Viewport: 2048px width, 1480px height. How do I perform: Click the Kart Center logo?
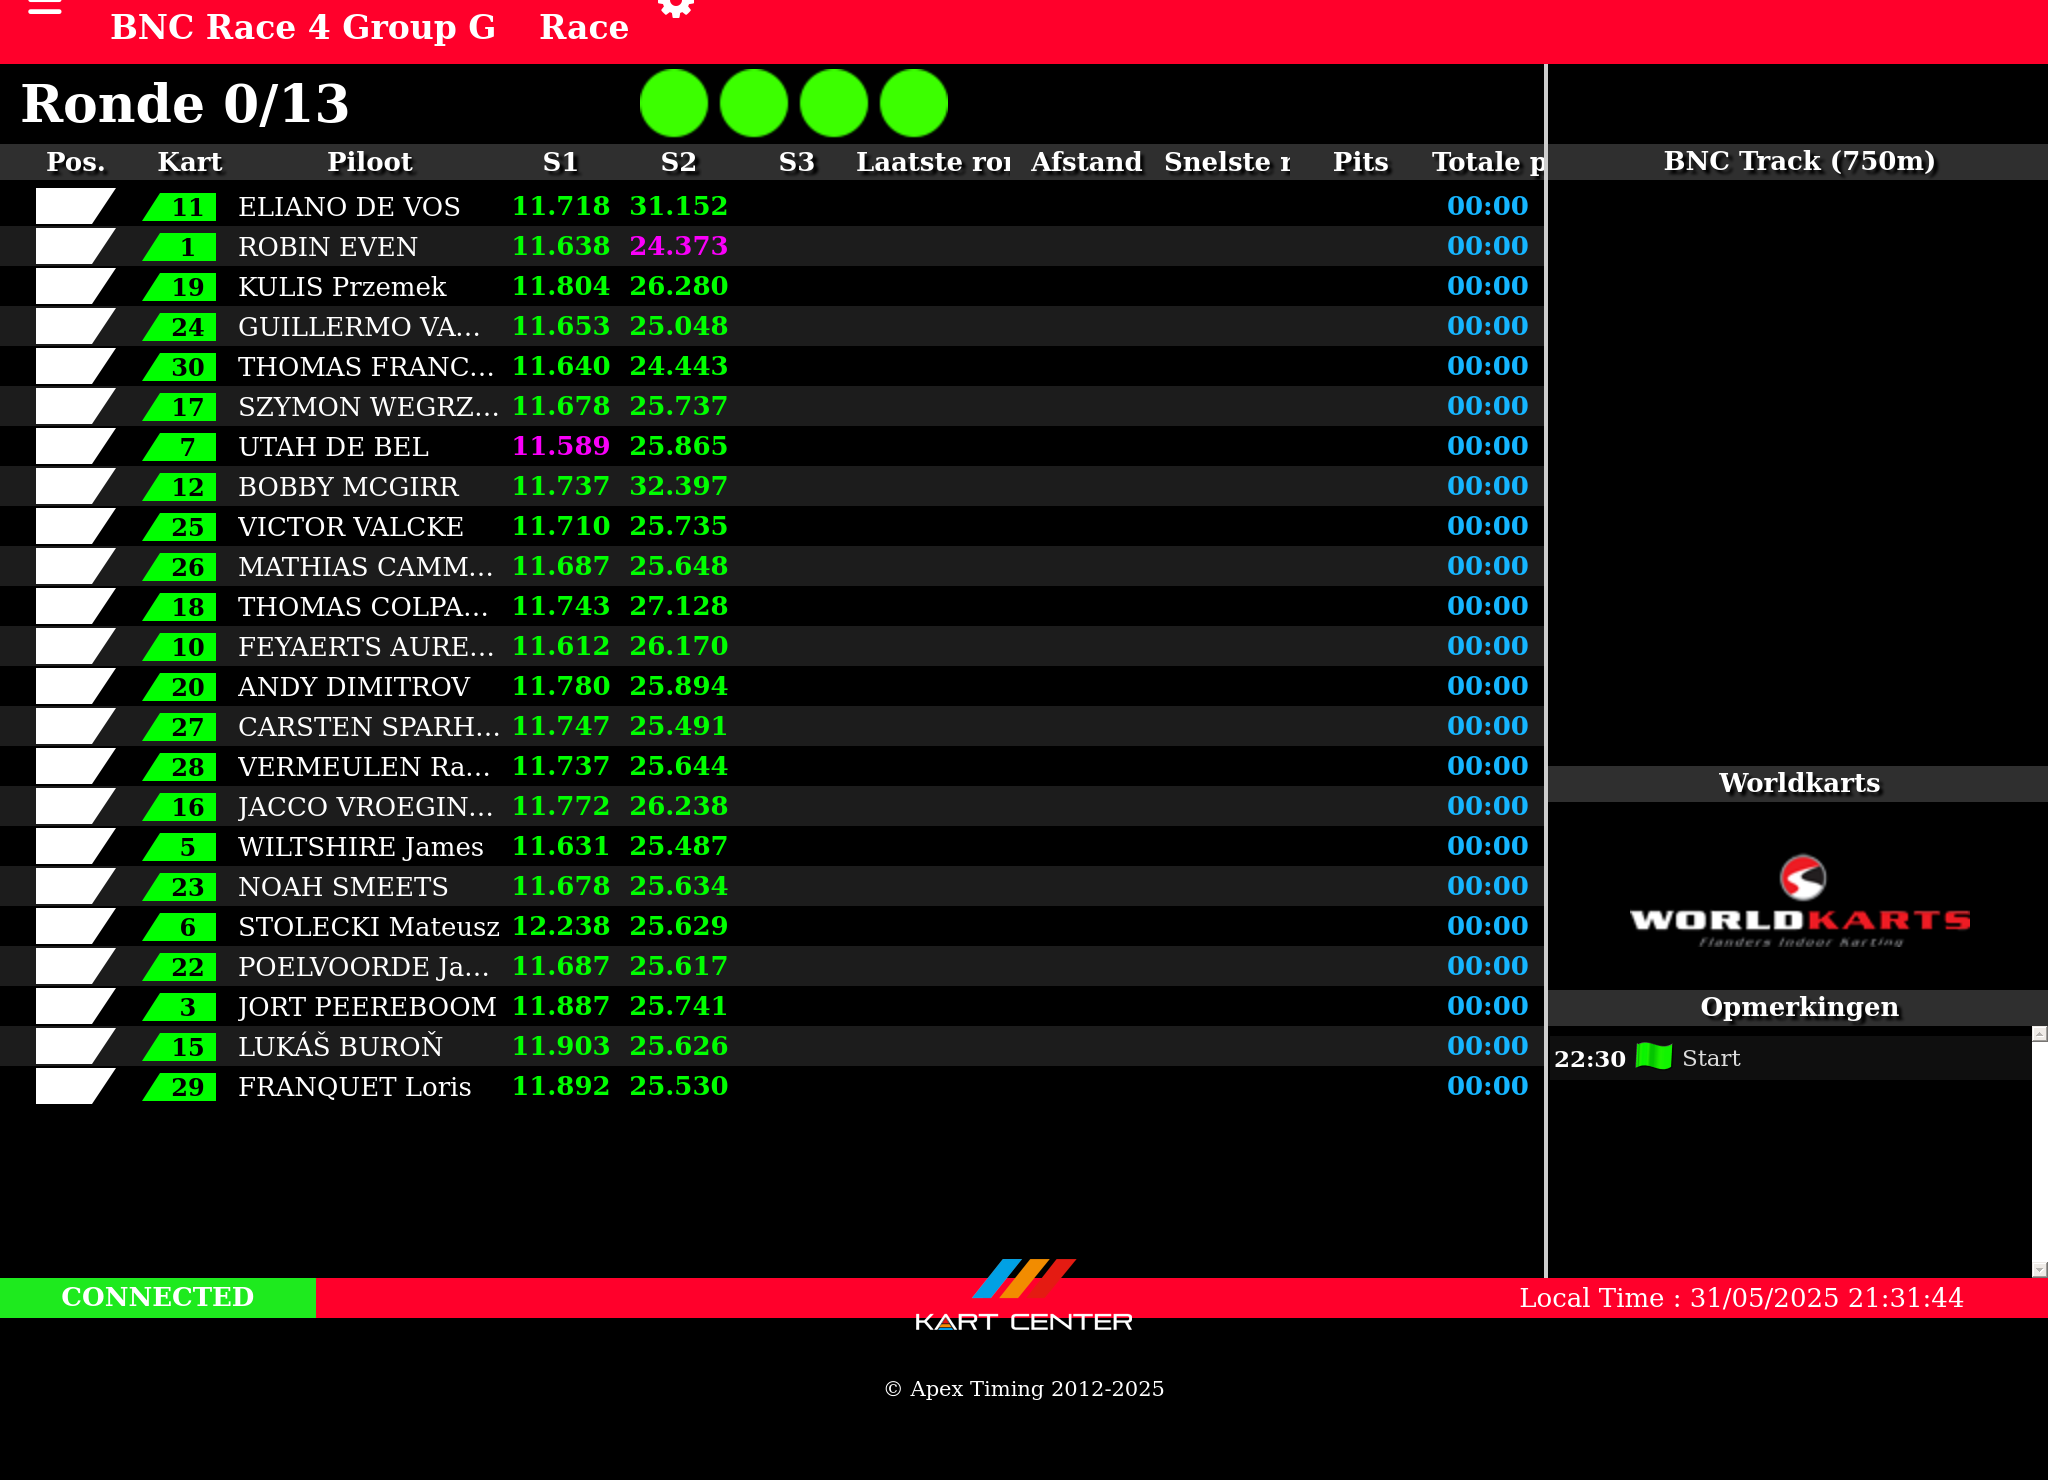point(1023,1296)
